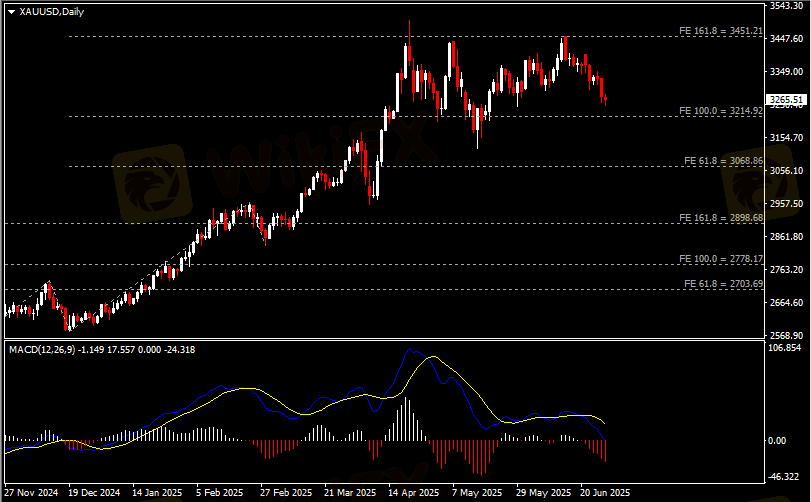The image size is (811, 502).
Task: Select the FE 61.8 = 2703.69 label
Action: coord(723,283)
